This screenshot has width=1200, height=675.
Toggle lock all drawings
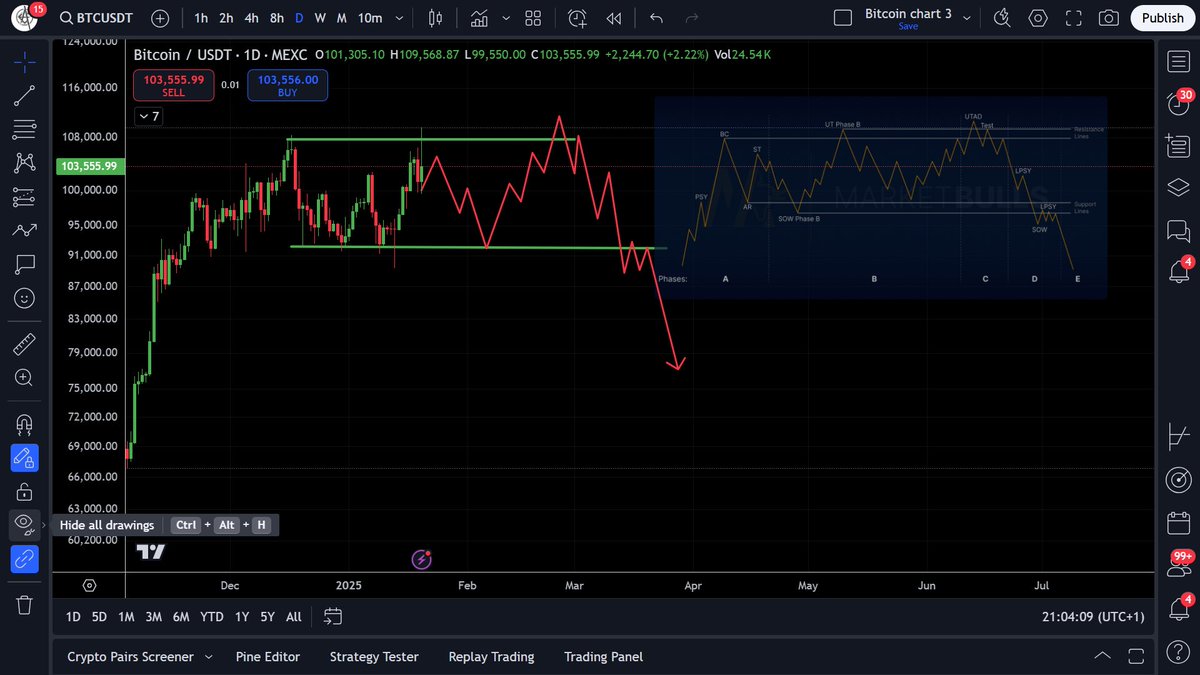tap(25, 492)
